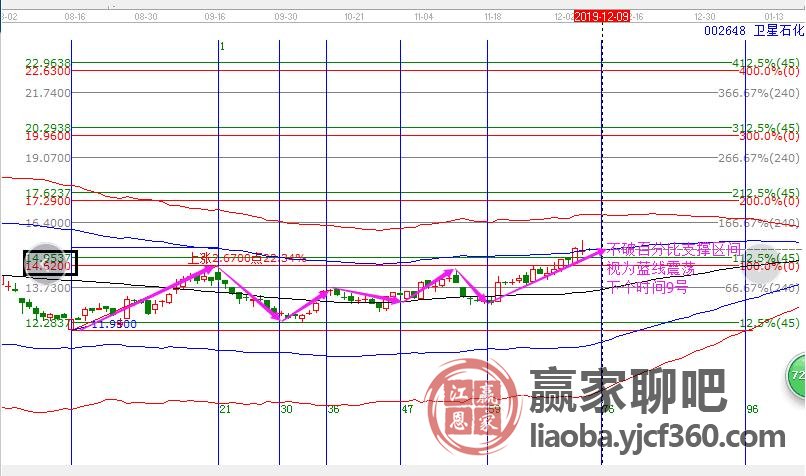This screenshot has height=476, width=806.
Task: Select the 01-13 date label
Action: pos(774,16)
